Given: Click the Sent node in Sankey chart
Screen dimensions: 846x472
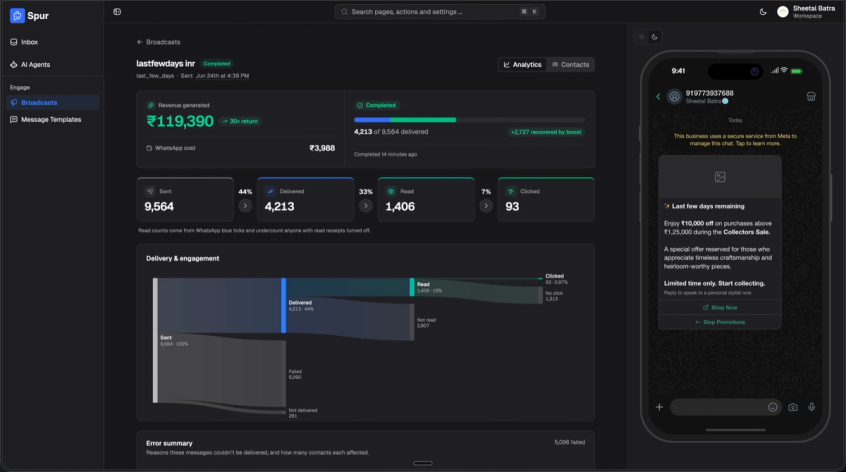Looking at the screenshot, I should pyautogui.click(x=155, y=340).
